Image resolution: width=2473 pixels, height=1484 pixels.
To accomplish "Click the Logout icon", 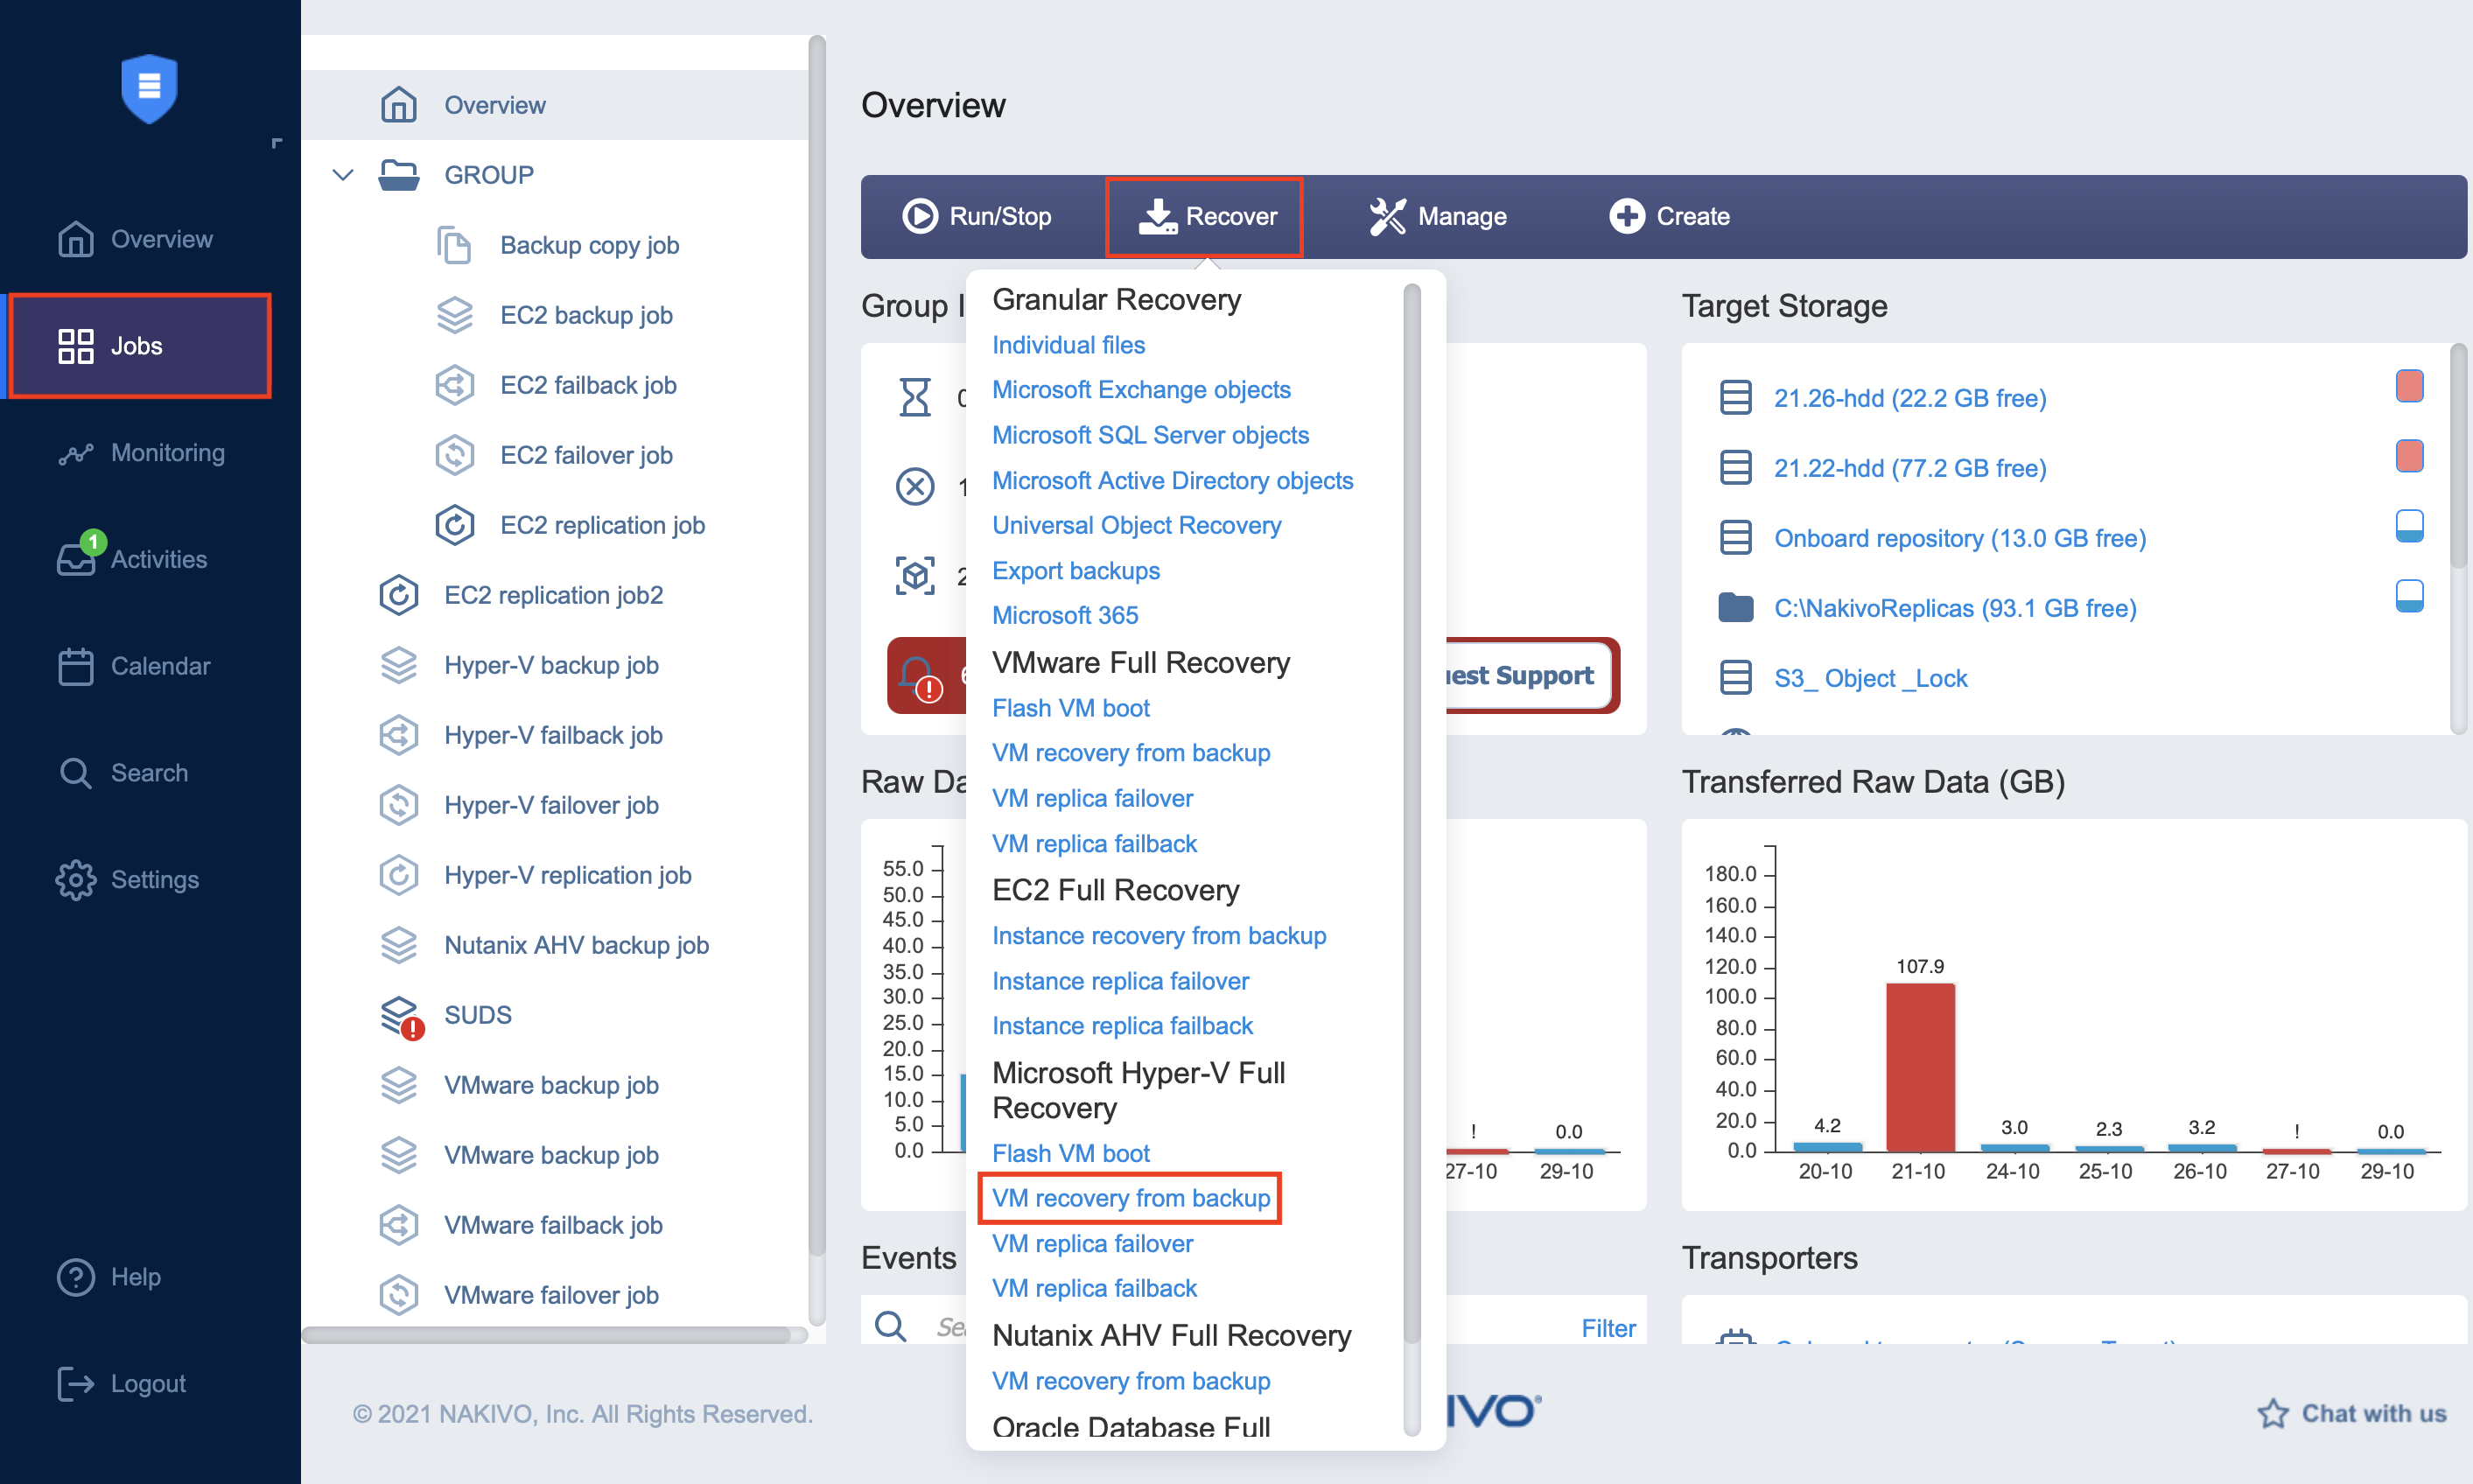I will tap(75, 1383).
